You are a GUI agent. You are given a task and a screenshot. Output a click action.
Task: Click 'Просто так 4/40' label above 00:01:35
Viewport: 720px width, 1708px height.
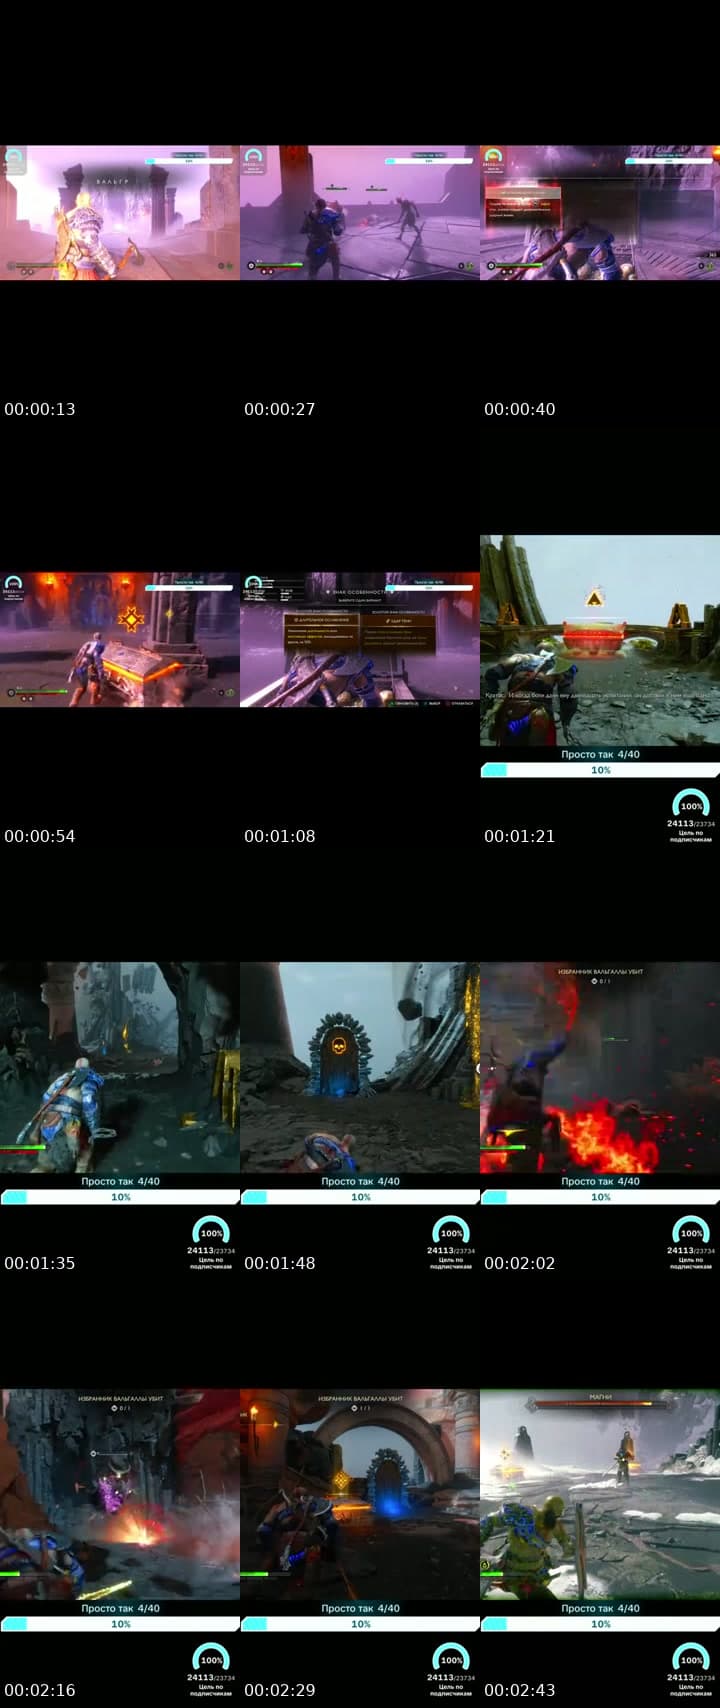coord(120,1181)
